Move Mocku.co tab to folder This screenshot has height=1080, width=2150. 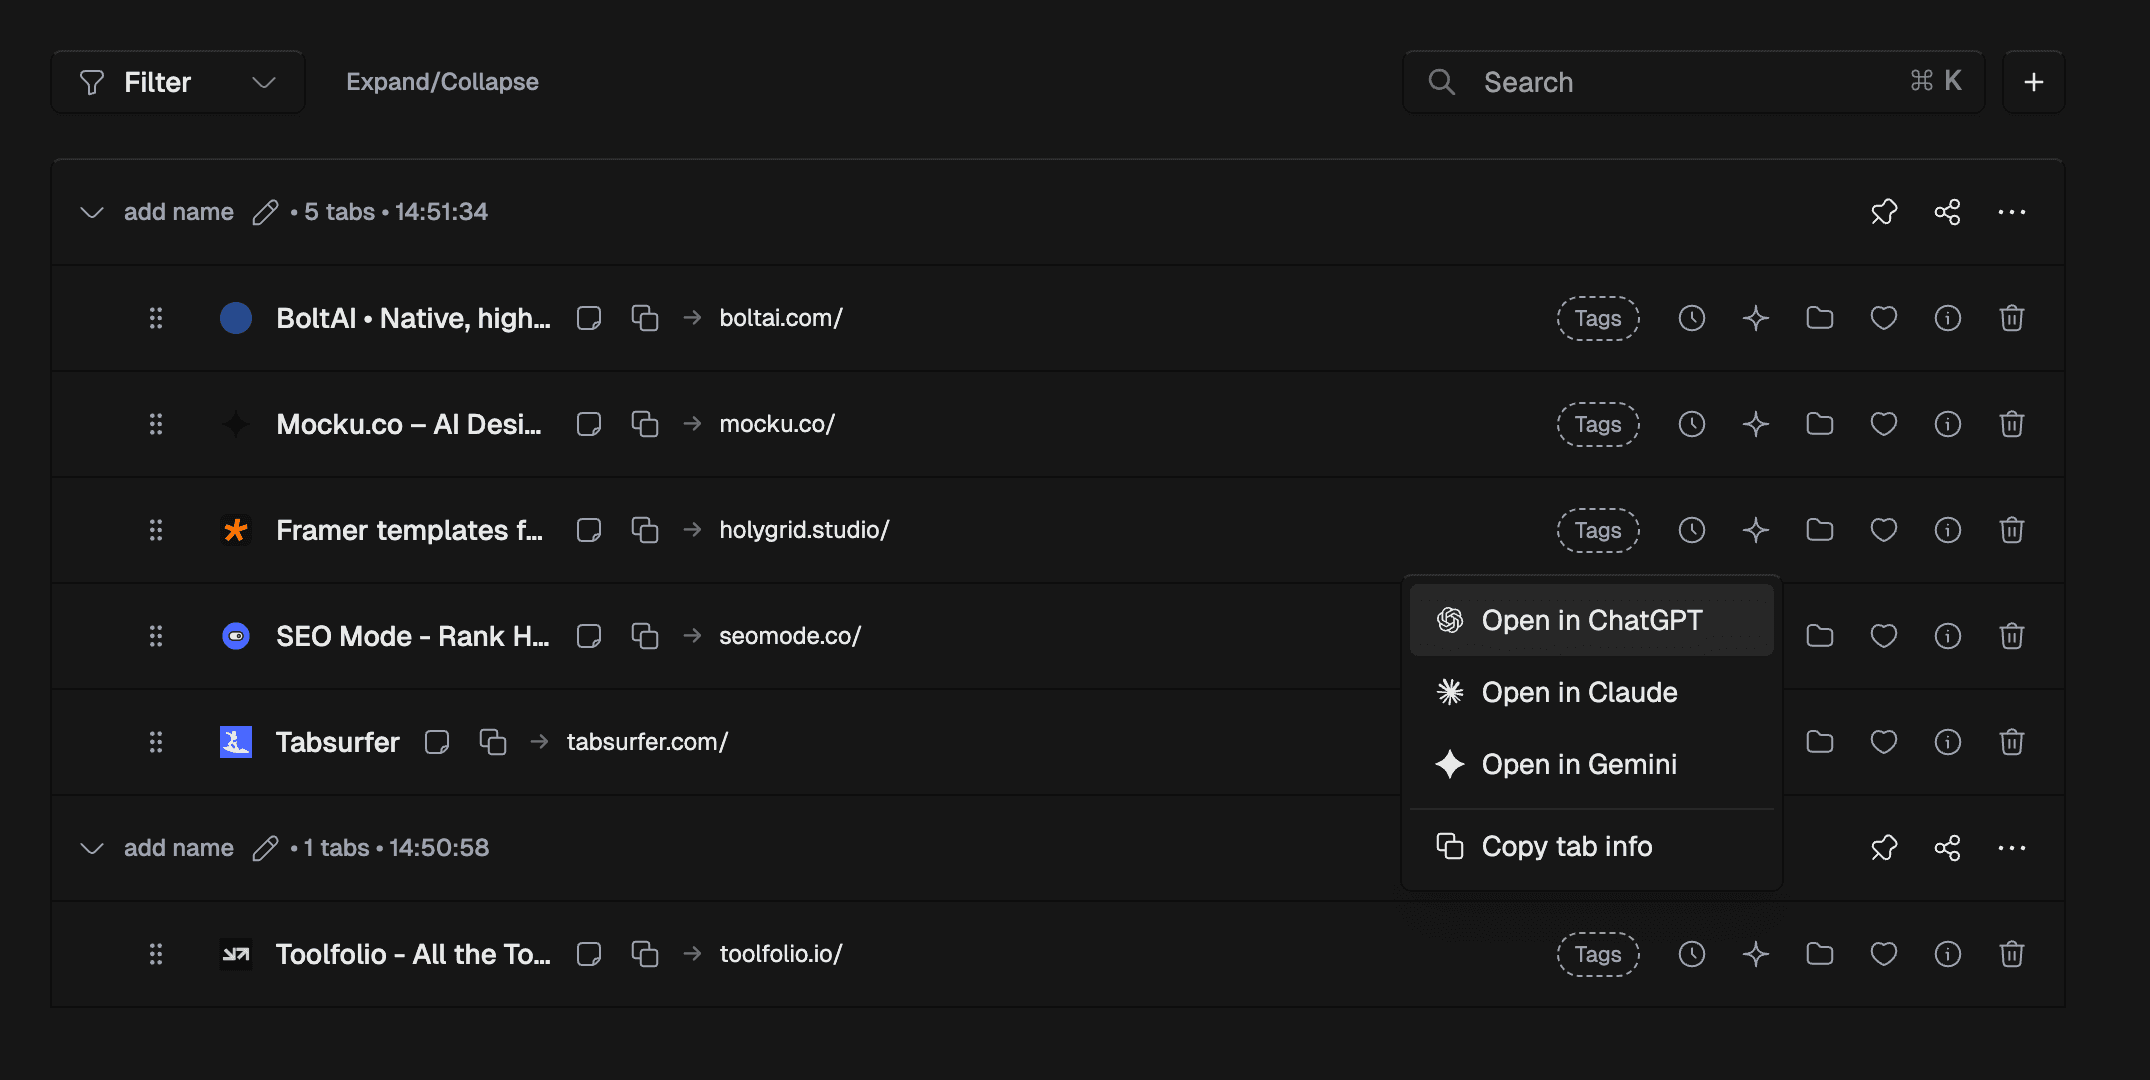pyautogui.click(x=1820, y=424)
